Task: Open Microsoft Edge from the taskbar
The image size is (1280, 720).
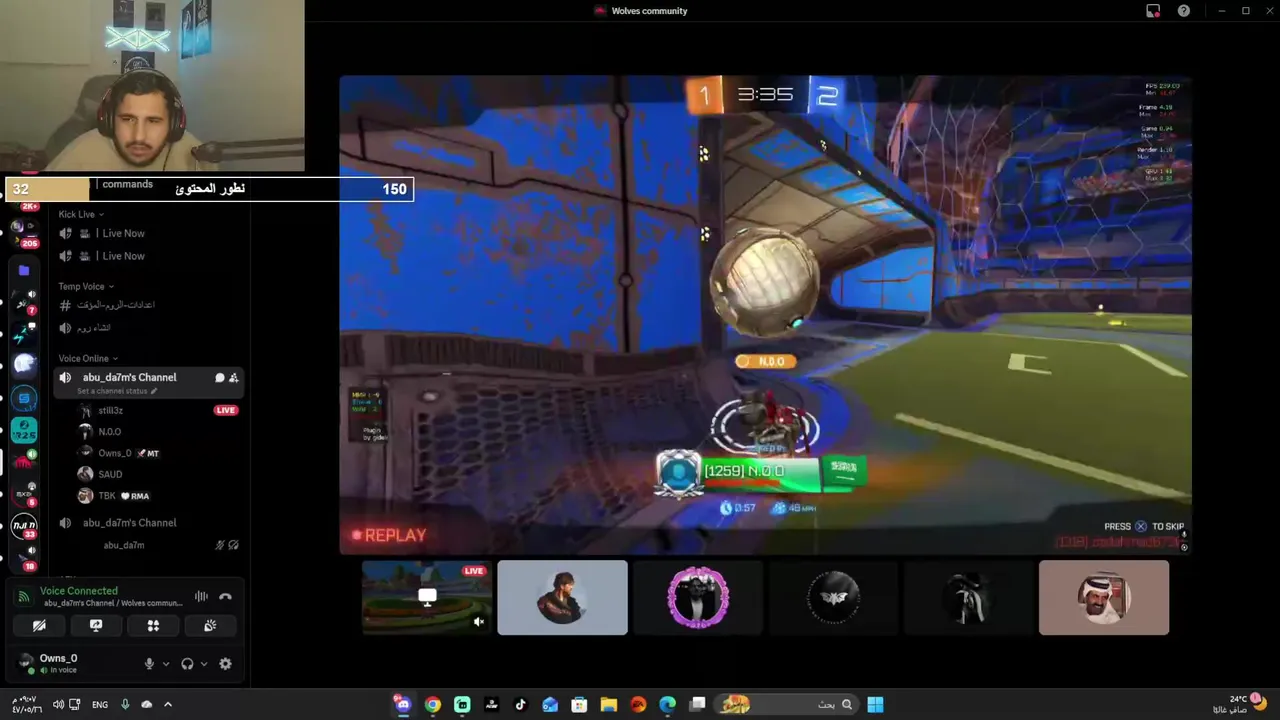Action: click(x=667, y=704)
